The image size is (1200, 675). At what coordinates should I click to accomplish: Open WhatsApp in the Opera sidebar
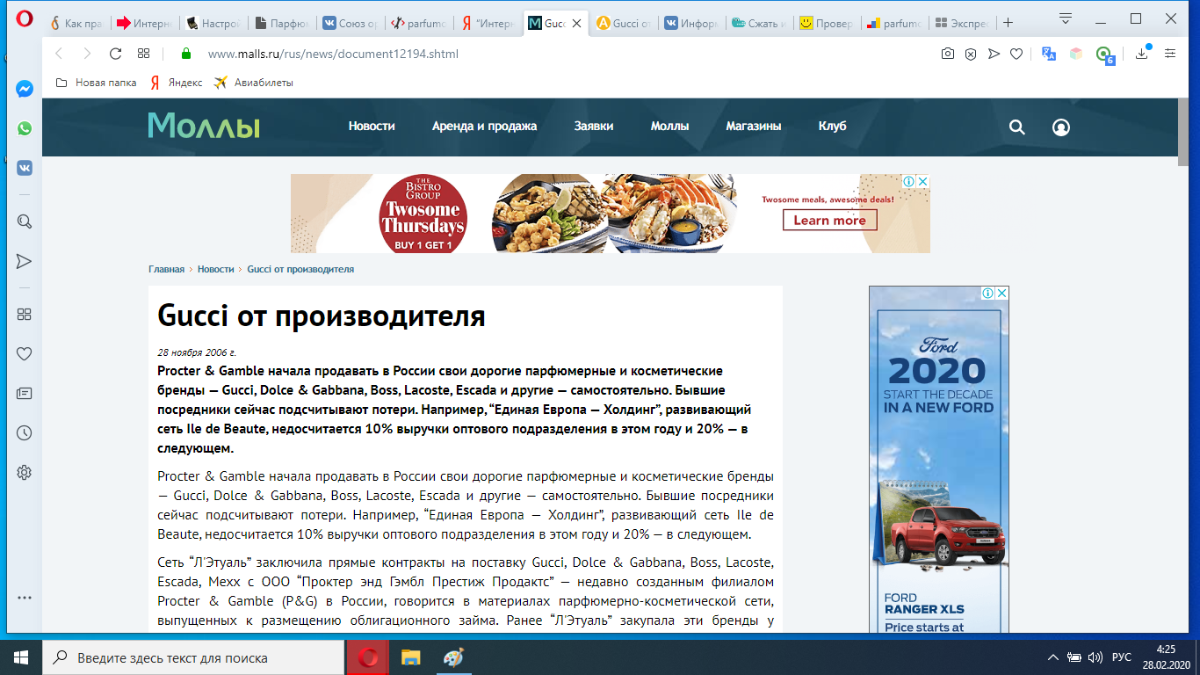(24, 128)
